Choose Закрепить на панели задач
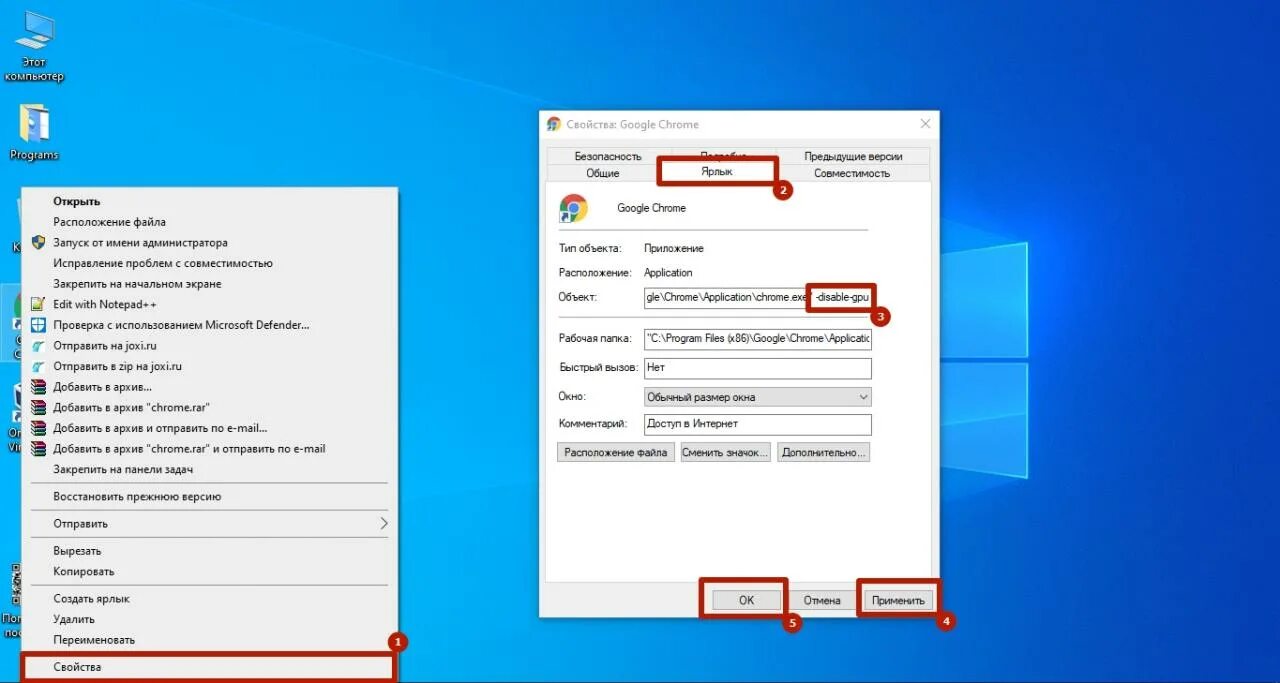Viewport: 1280px width, 683px height. coord(210,469)
